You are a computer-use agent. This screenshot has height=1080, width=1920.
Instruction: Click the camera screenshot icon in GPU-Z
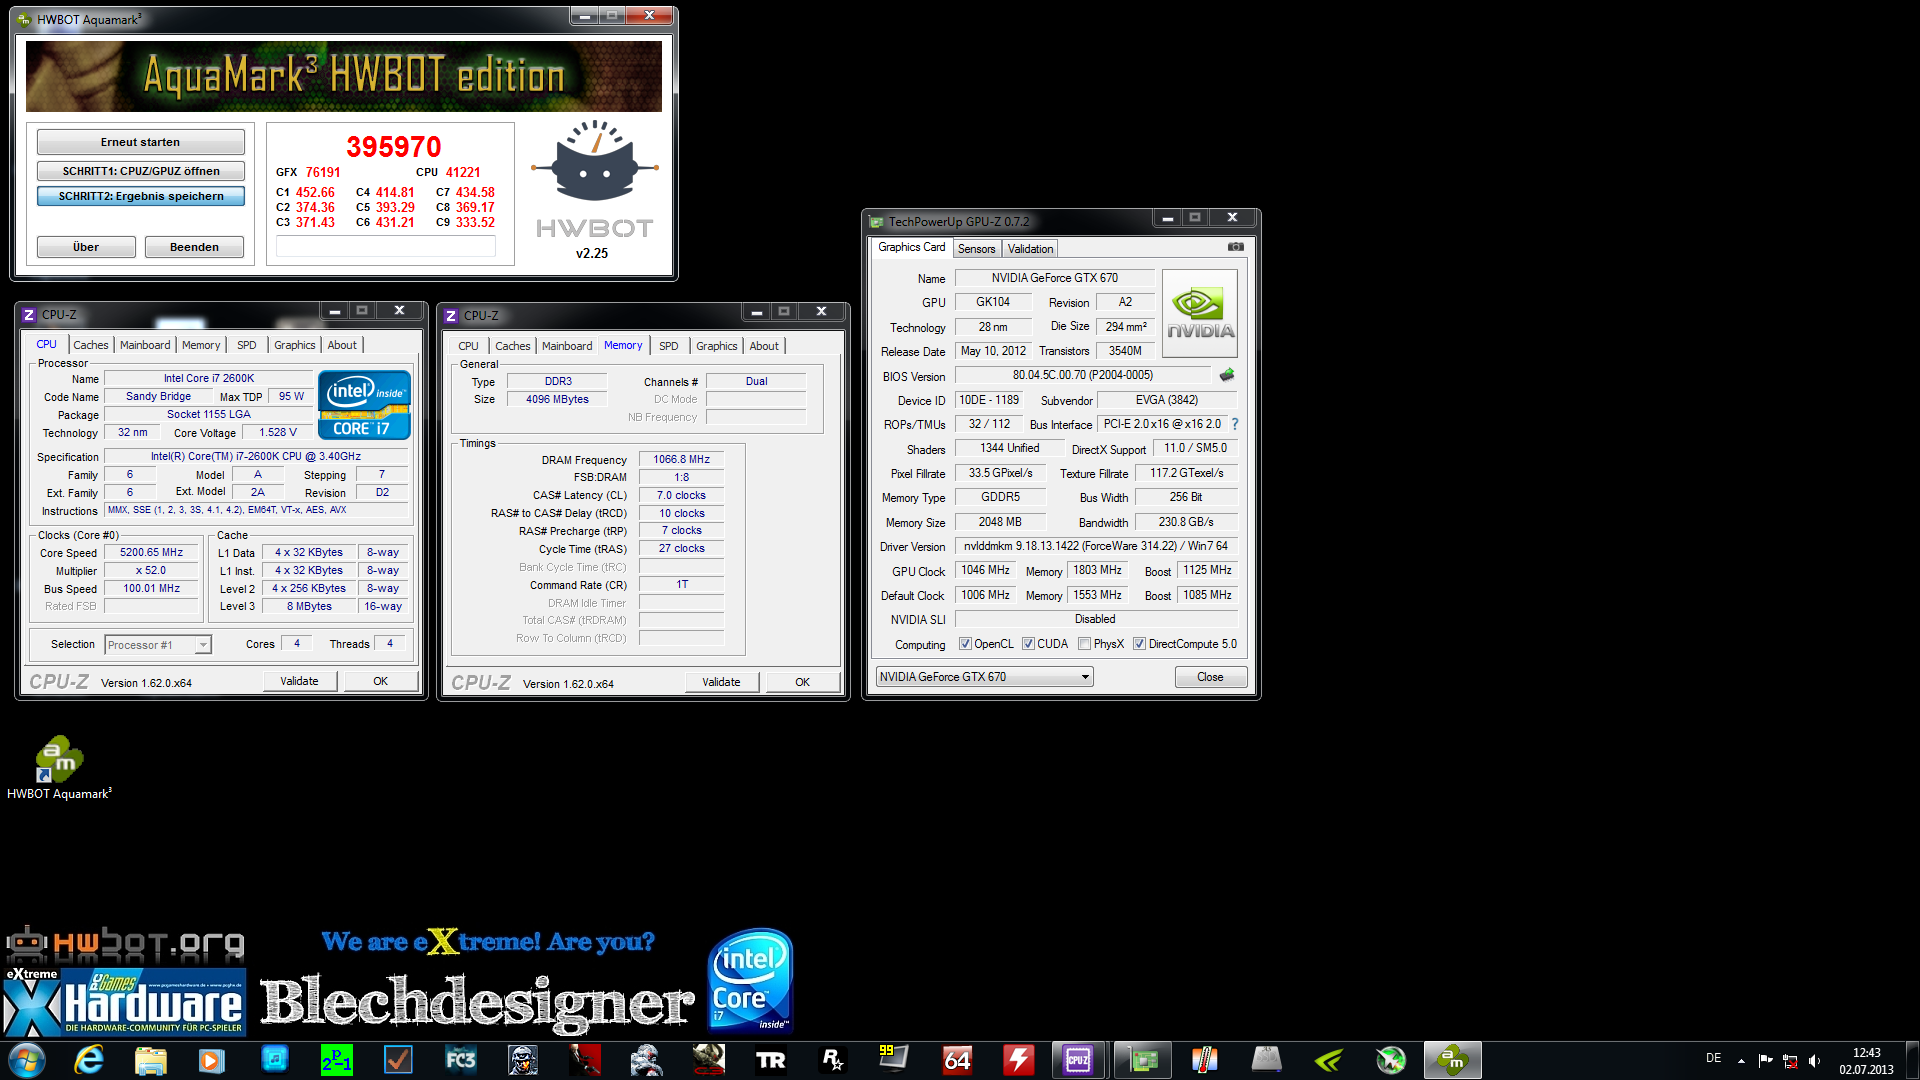tap(1236, 247)
